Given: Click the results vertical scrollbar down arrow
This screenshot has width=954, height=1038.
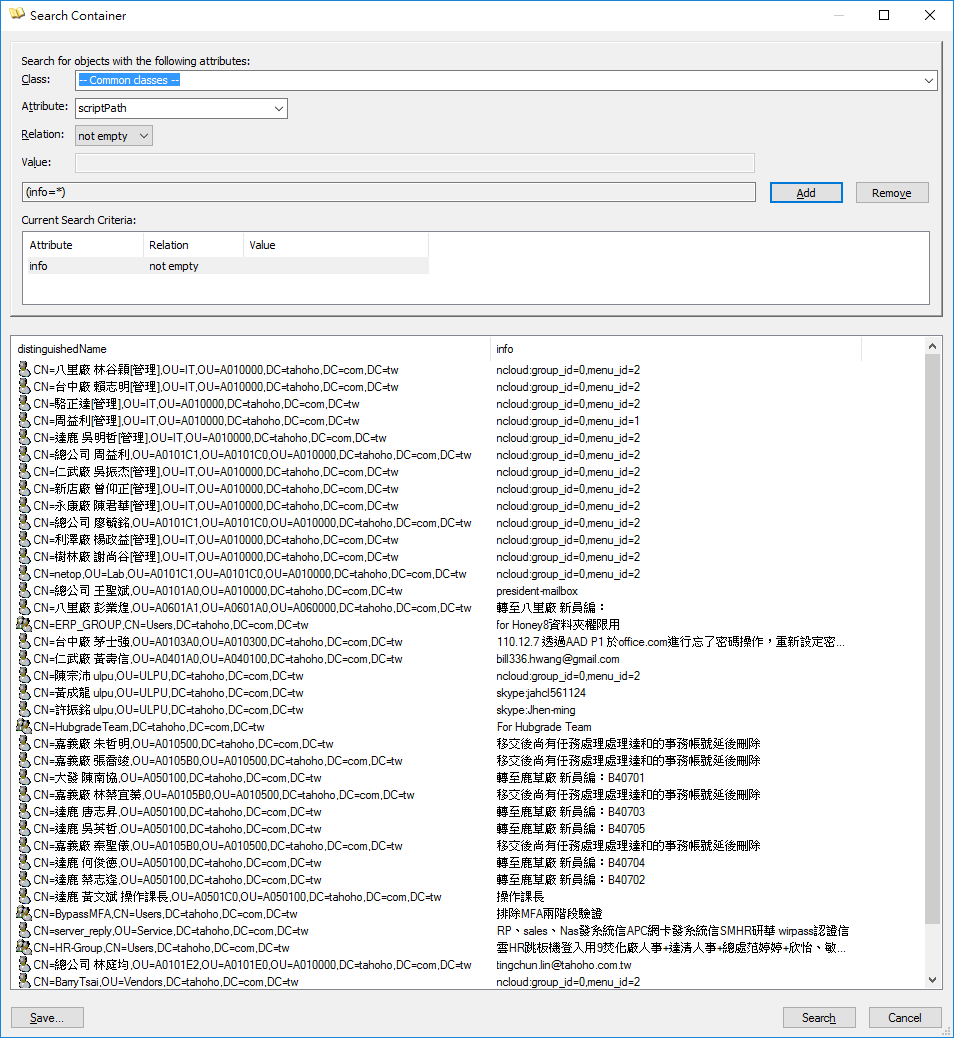Looking at the screenshot, I should click(933, 981).
